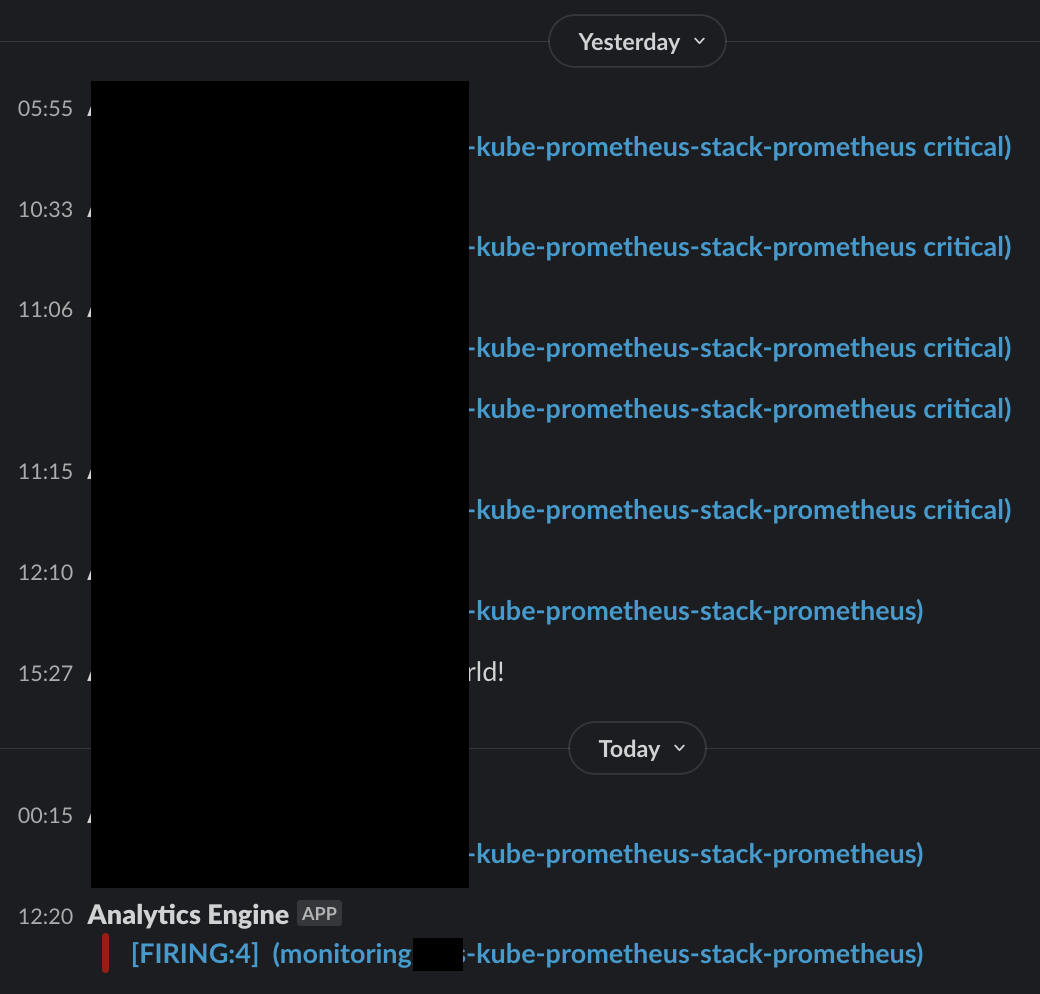Click the 00:15 timestamp under Today
The width and height of the screenshot is (1040, 994).
point(44,815)
